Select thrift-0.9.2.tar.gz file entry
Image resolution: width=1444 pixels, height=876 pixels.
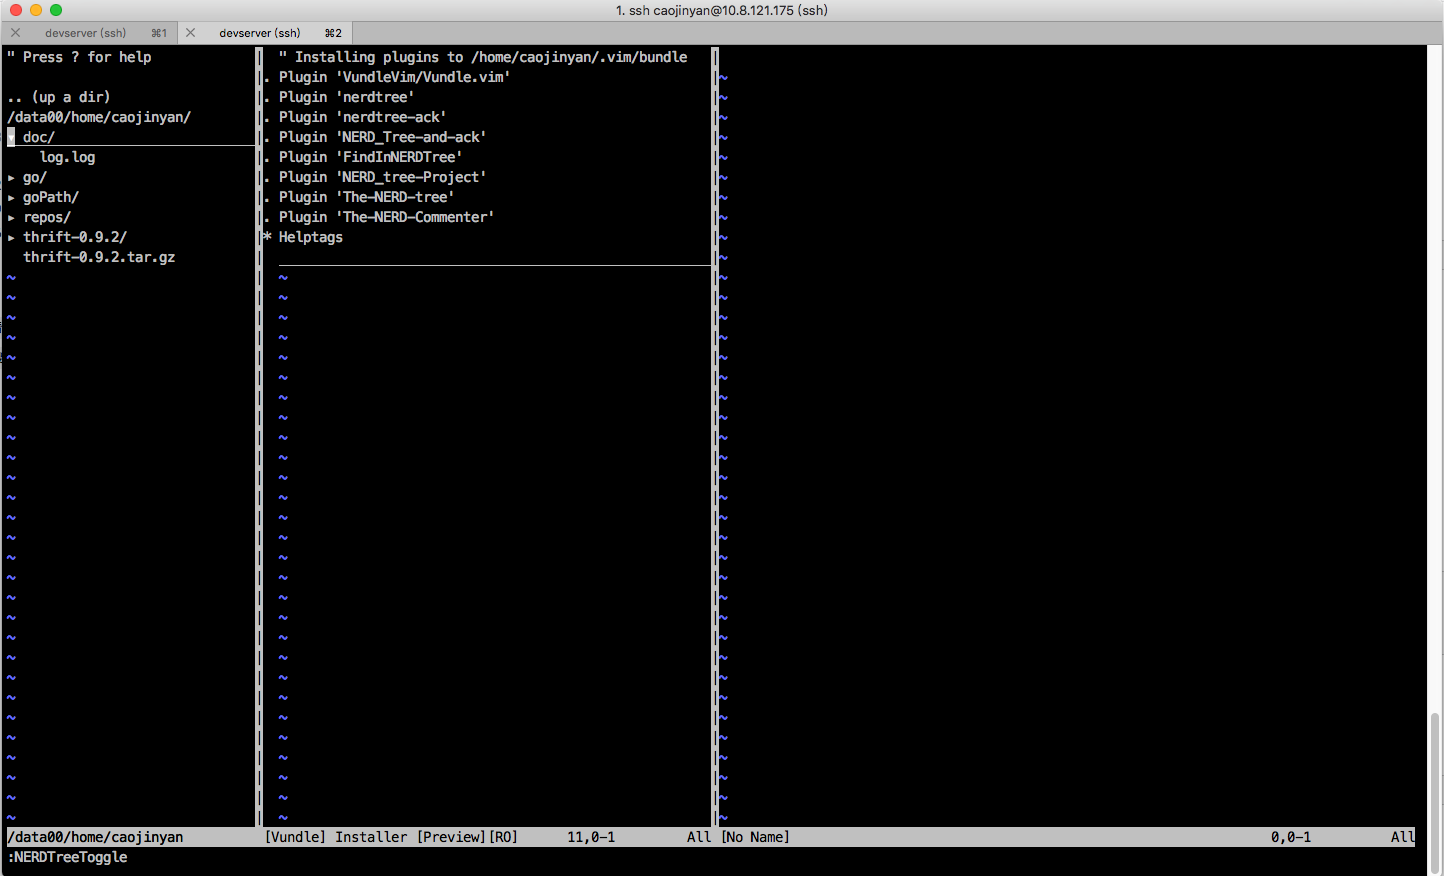(x=99, y=257)
